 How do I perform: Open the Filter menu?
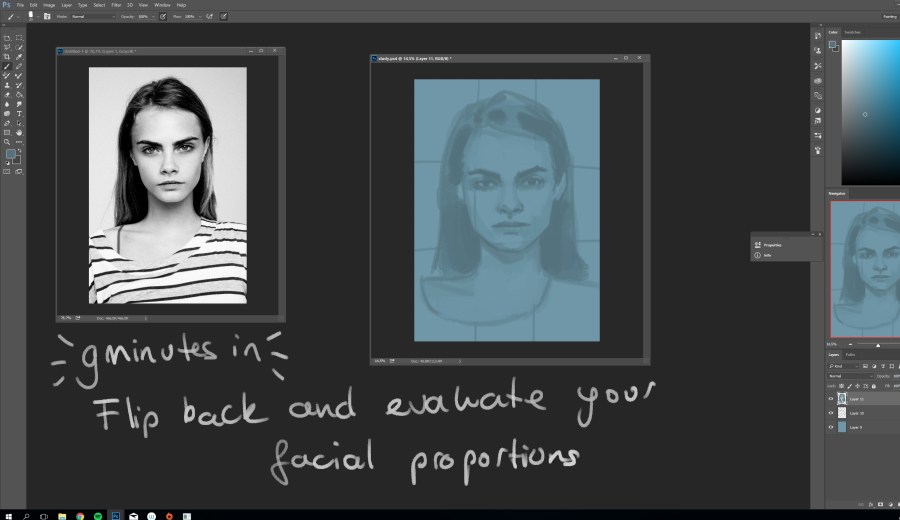point(117,5)
